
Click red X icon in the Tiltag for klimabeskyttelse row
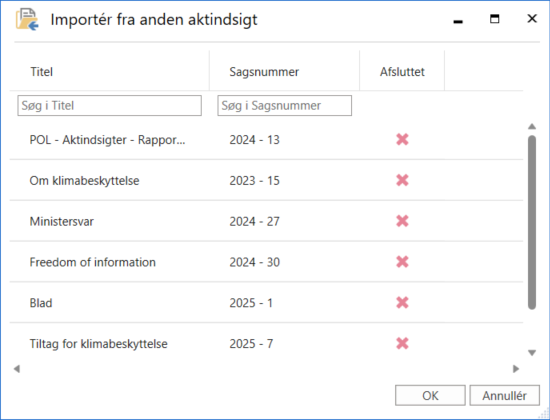point(402,343)
